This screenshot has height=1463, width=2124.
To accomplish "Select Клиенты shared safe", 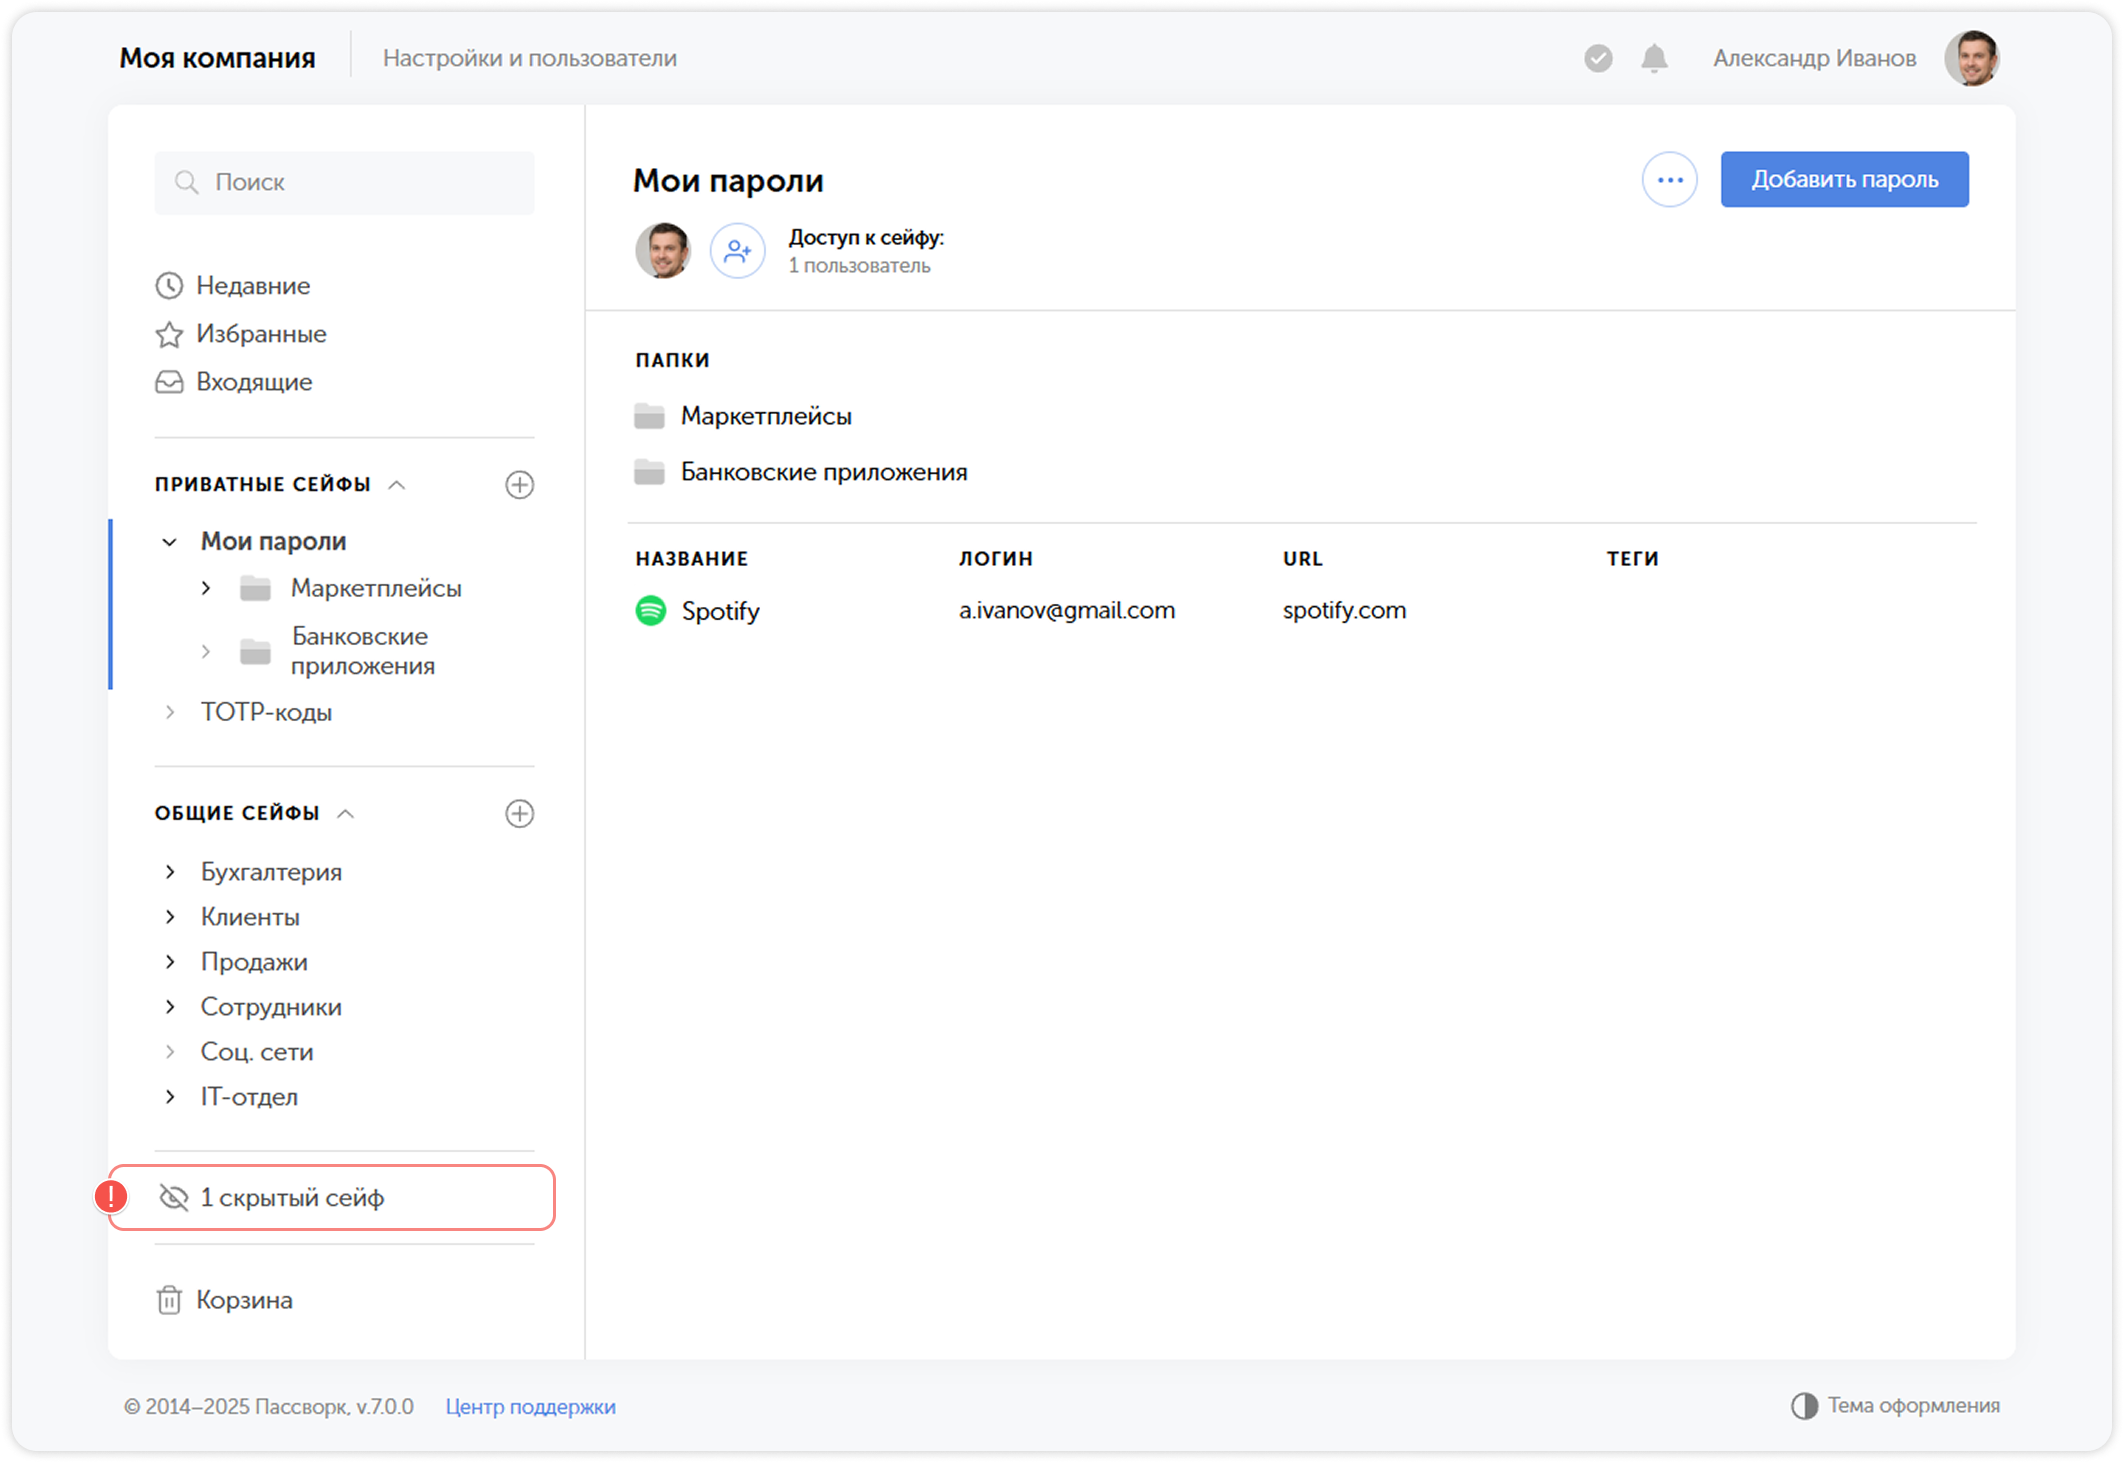I will pyautogui.click(x=250, y=917).
